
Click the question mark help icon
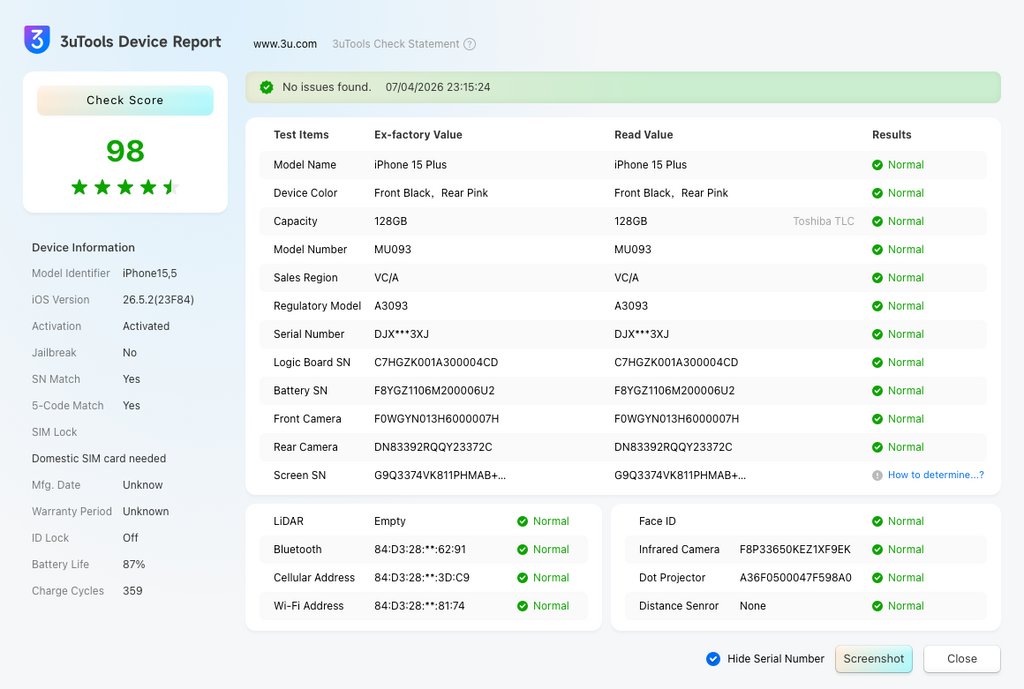pyautogui.click(x=470, y=44)
